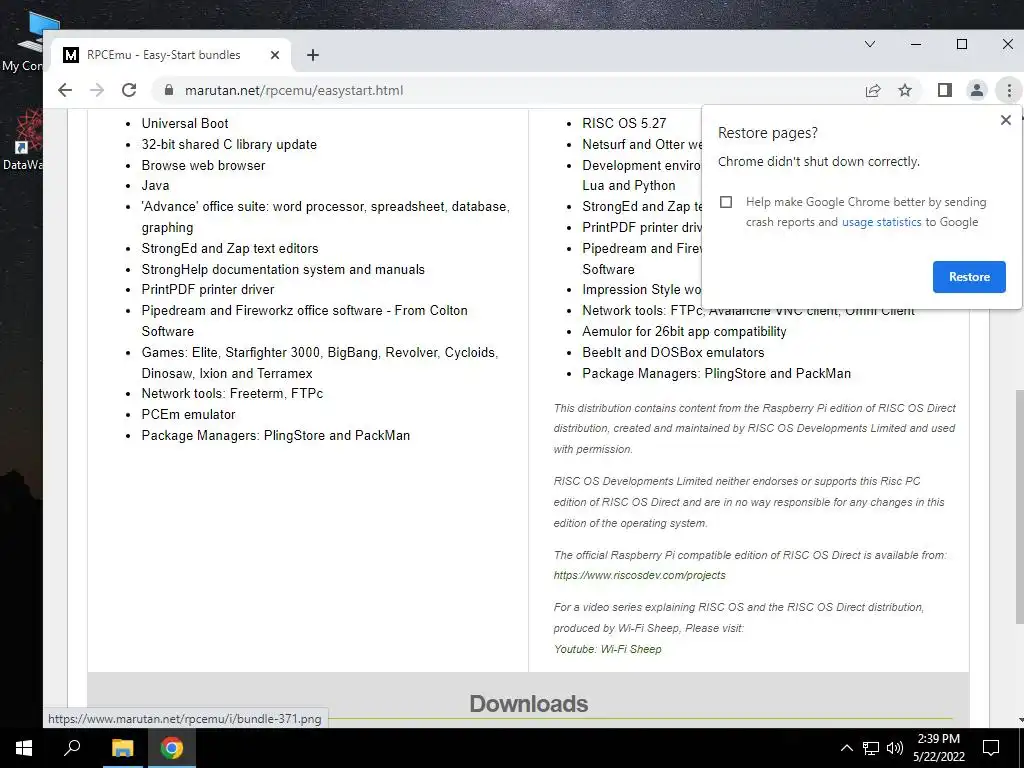Click the 'Java' list item
This screenshot has width=1024, height=768.
tap(155, 185)
